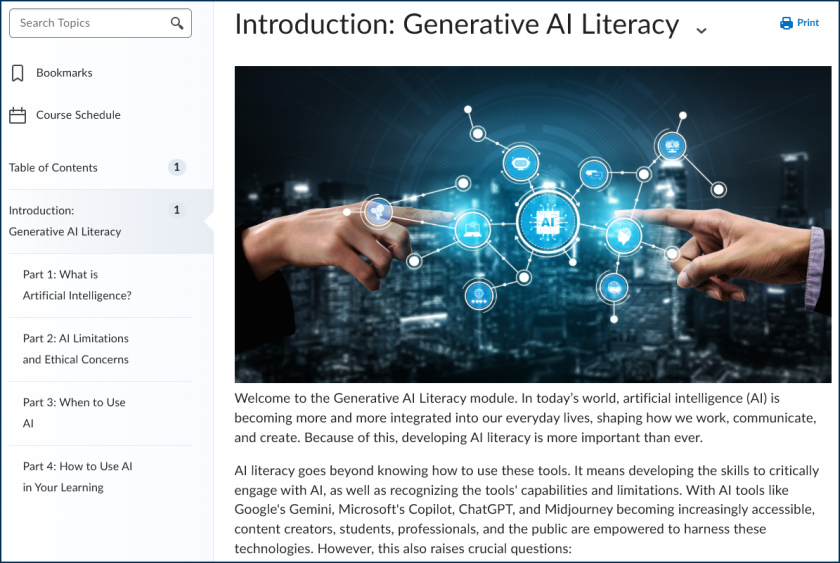
Task: Select Introduction: Generative AI Literacy module
Action: coord(65,221)
